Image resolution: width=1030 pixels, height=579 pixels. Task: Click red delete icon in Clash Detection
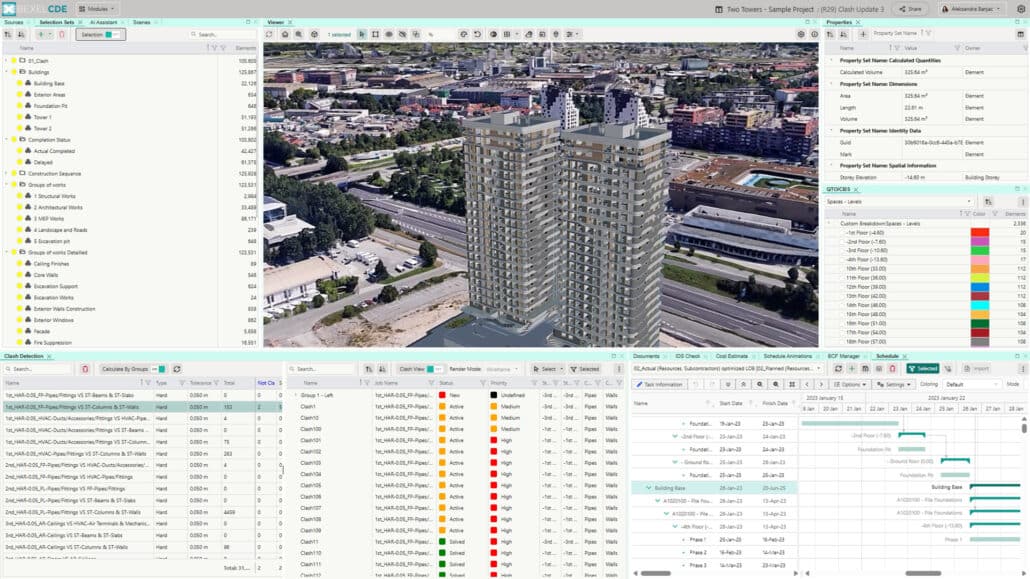click(x=85, y=369)
